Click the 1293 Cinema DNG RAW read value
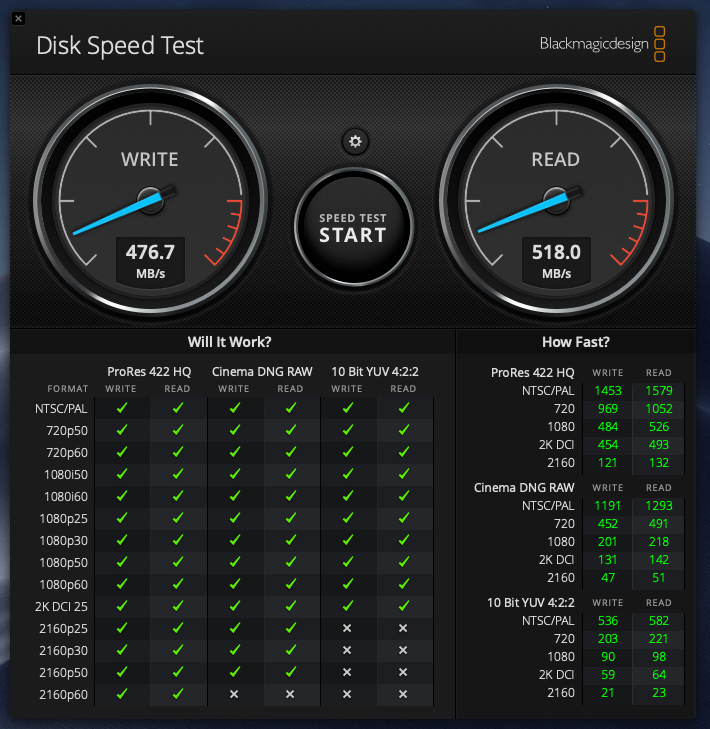Image resolution: width=710 pixels, height=729 pixels. tap(659, 507)
